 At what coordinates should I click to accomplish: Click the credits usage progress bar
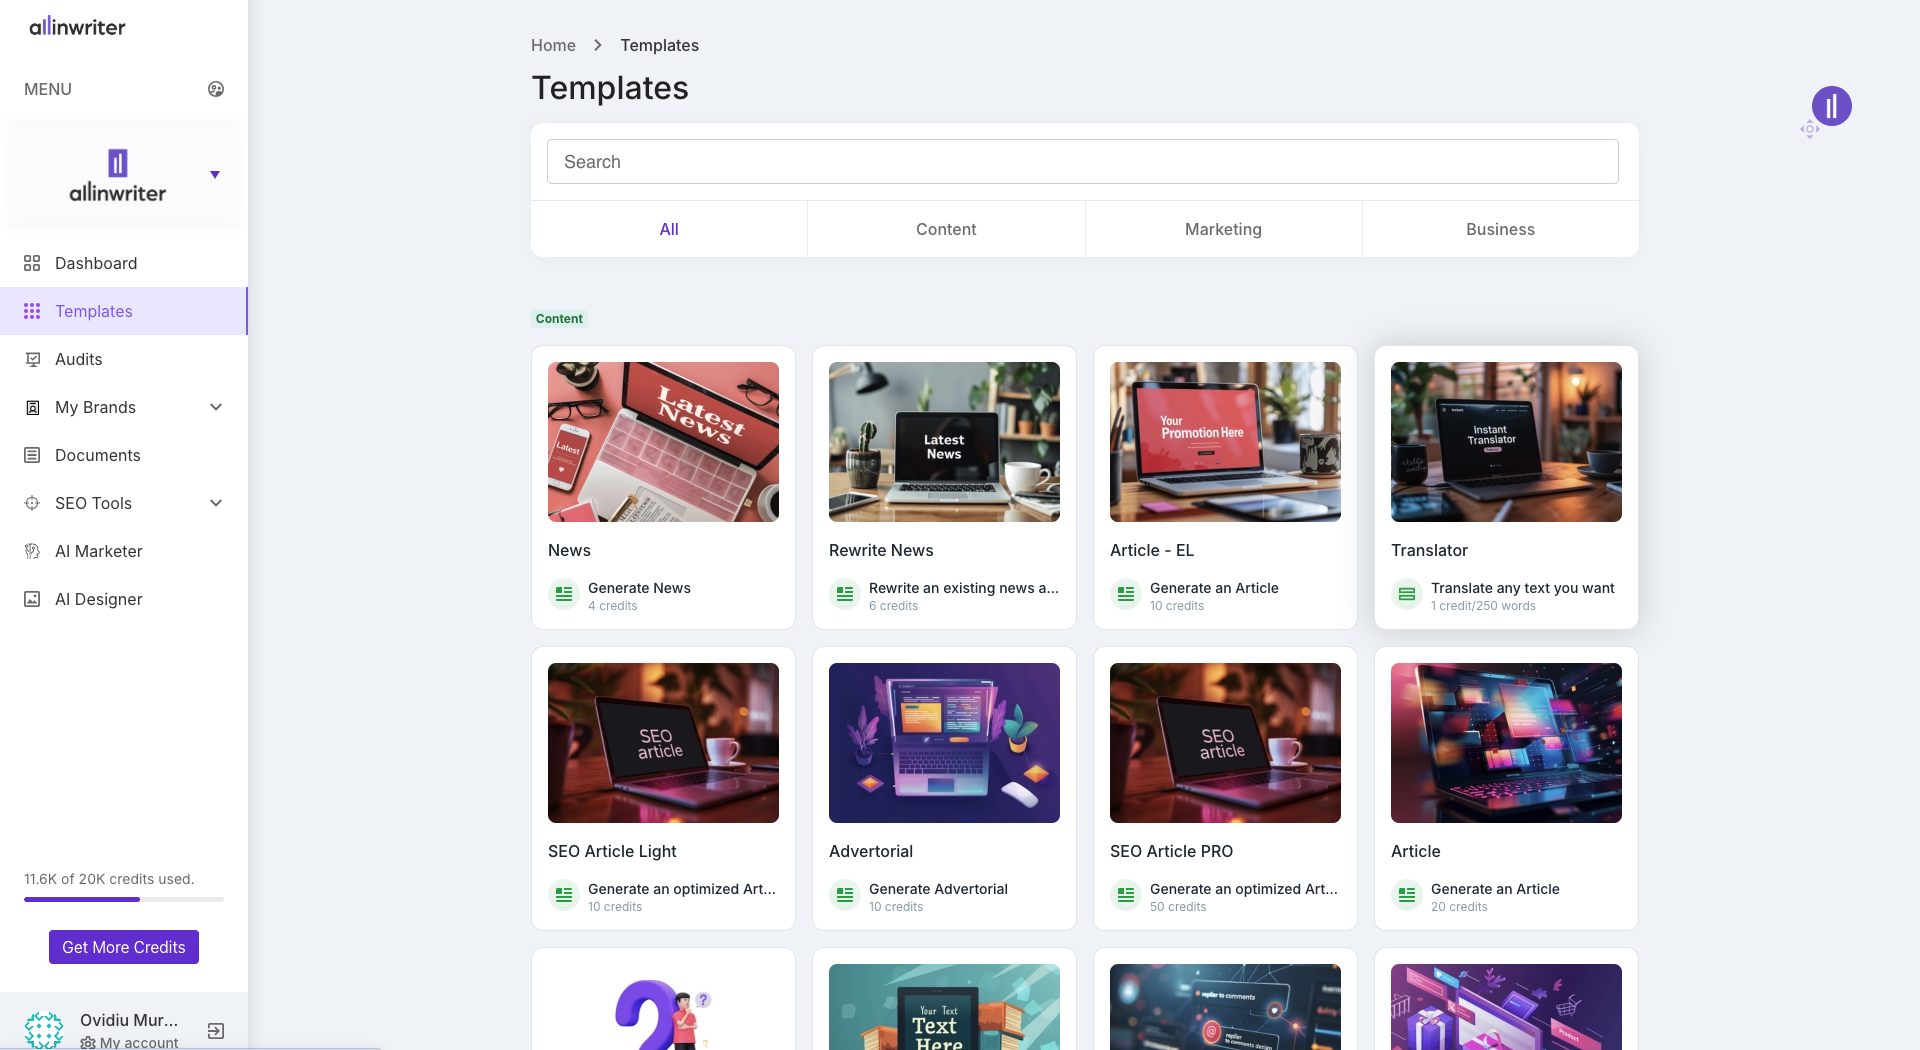pos(123,899)
